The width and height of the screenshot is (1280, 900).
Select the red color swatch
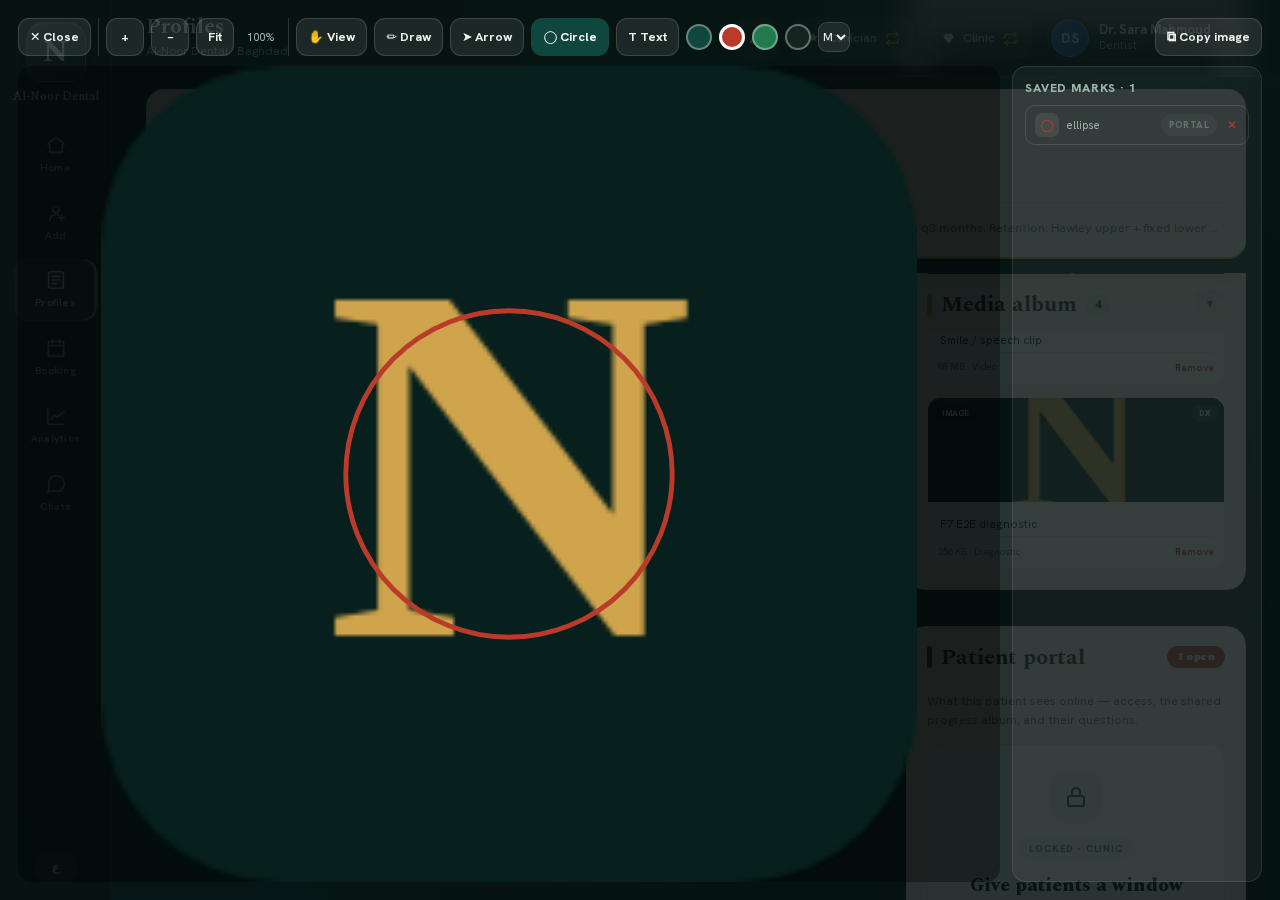732,37
